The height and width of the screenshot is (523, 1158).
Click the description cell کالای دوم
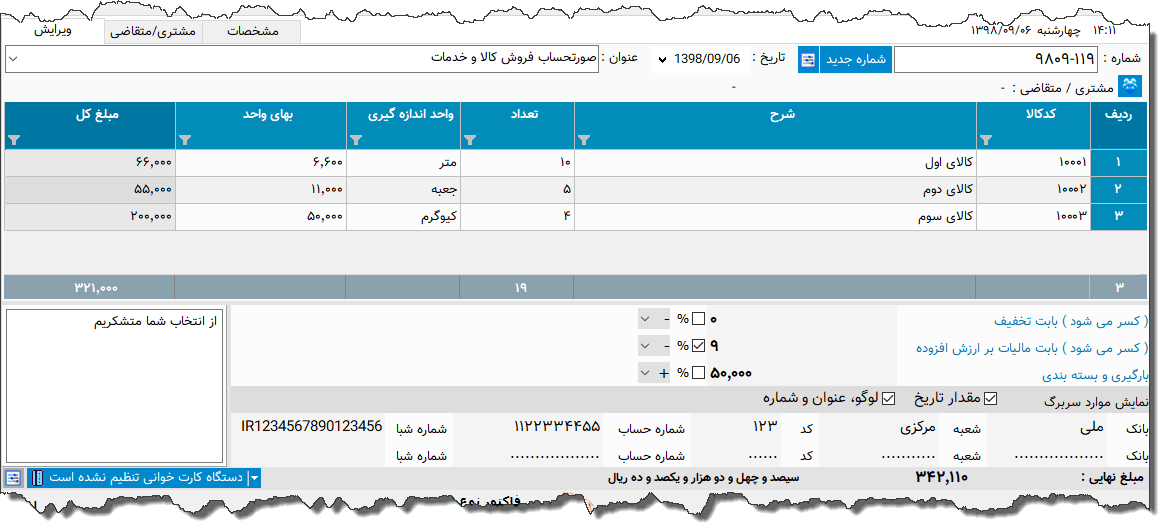point(775,190)
